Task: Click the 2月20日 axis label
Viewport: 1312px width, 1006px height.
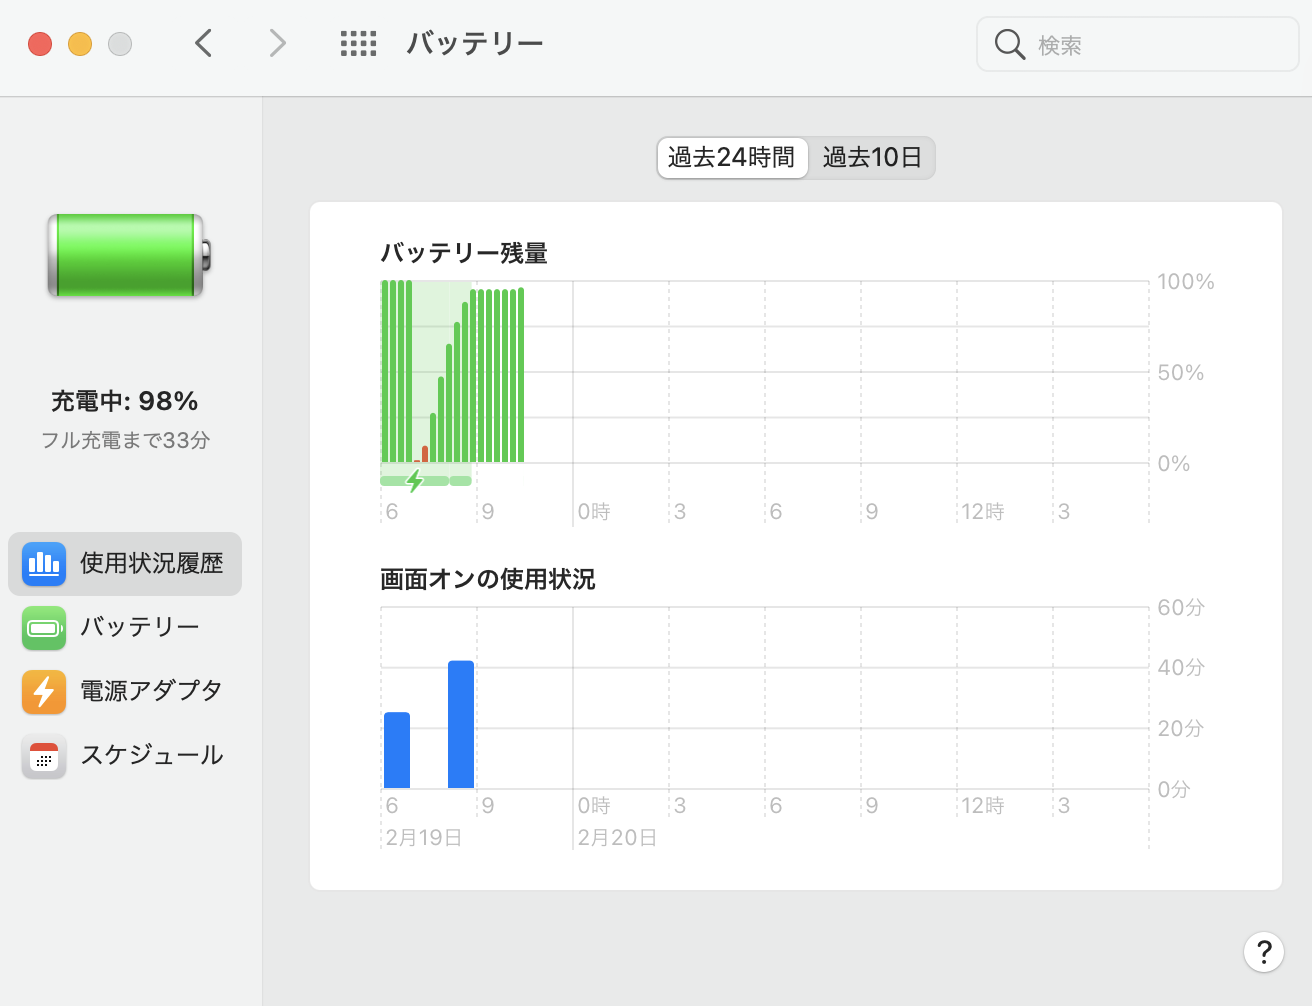Action: point(617,837)
